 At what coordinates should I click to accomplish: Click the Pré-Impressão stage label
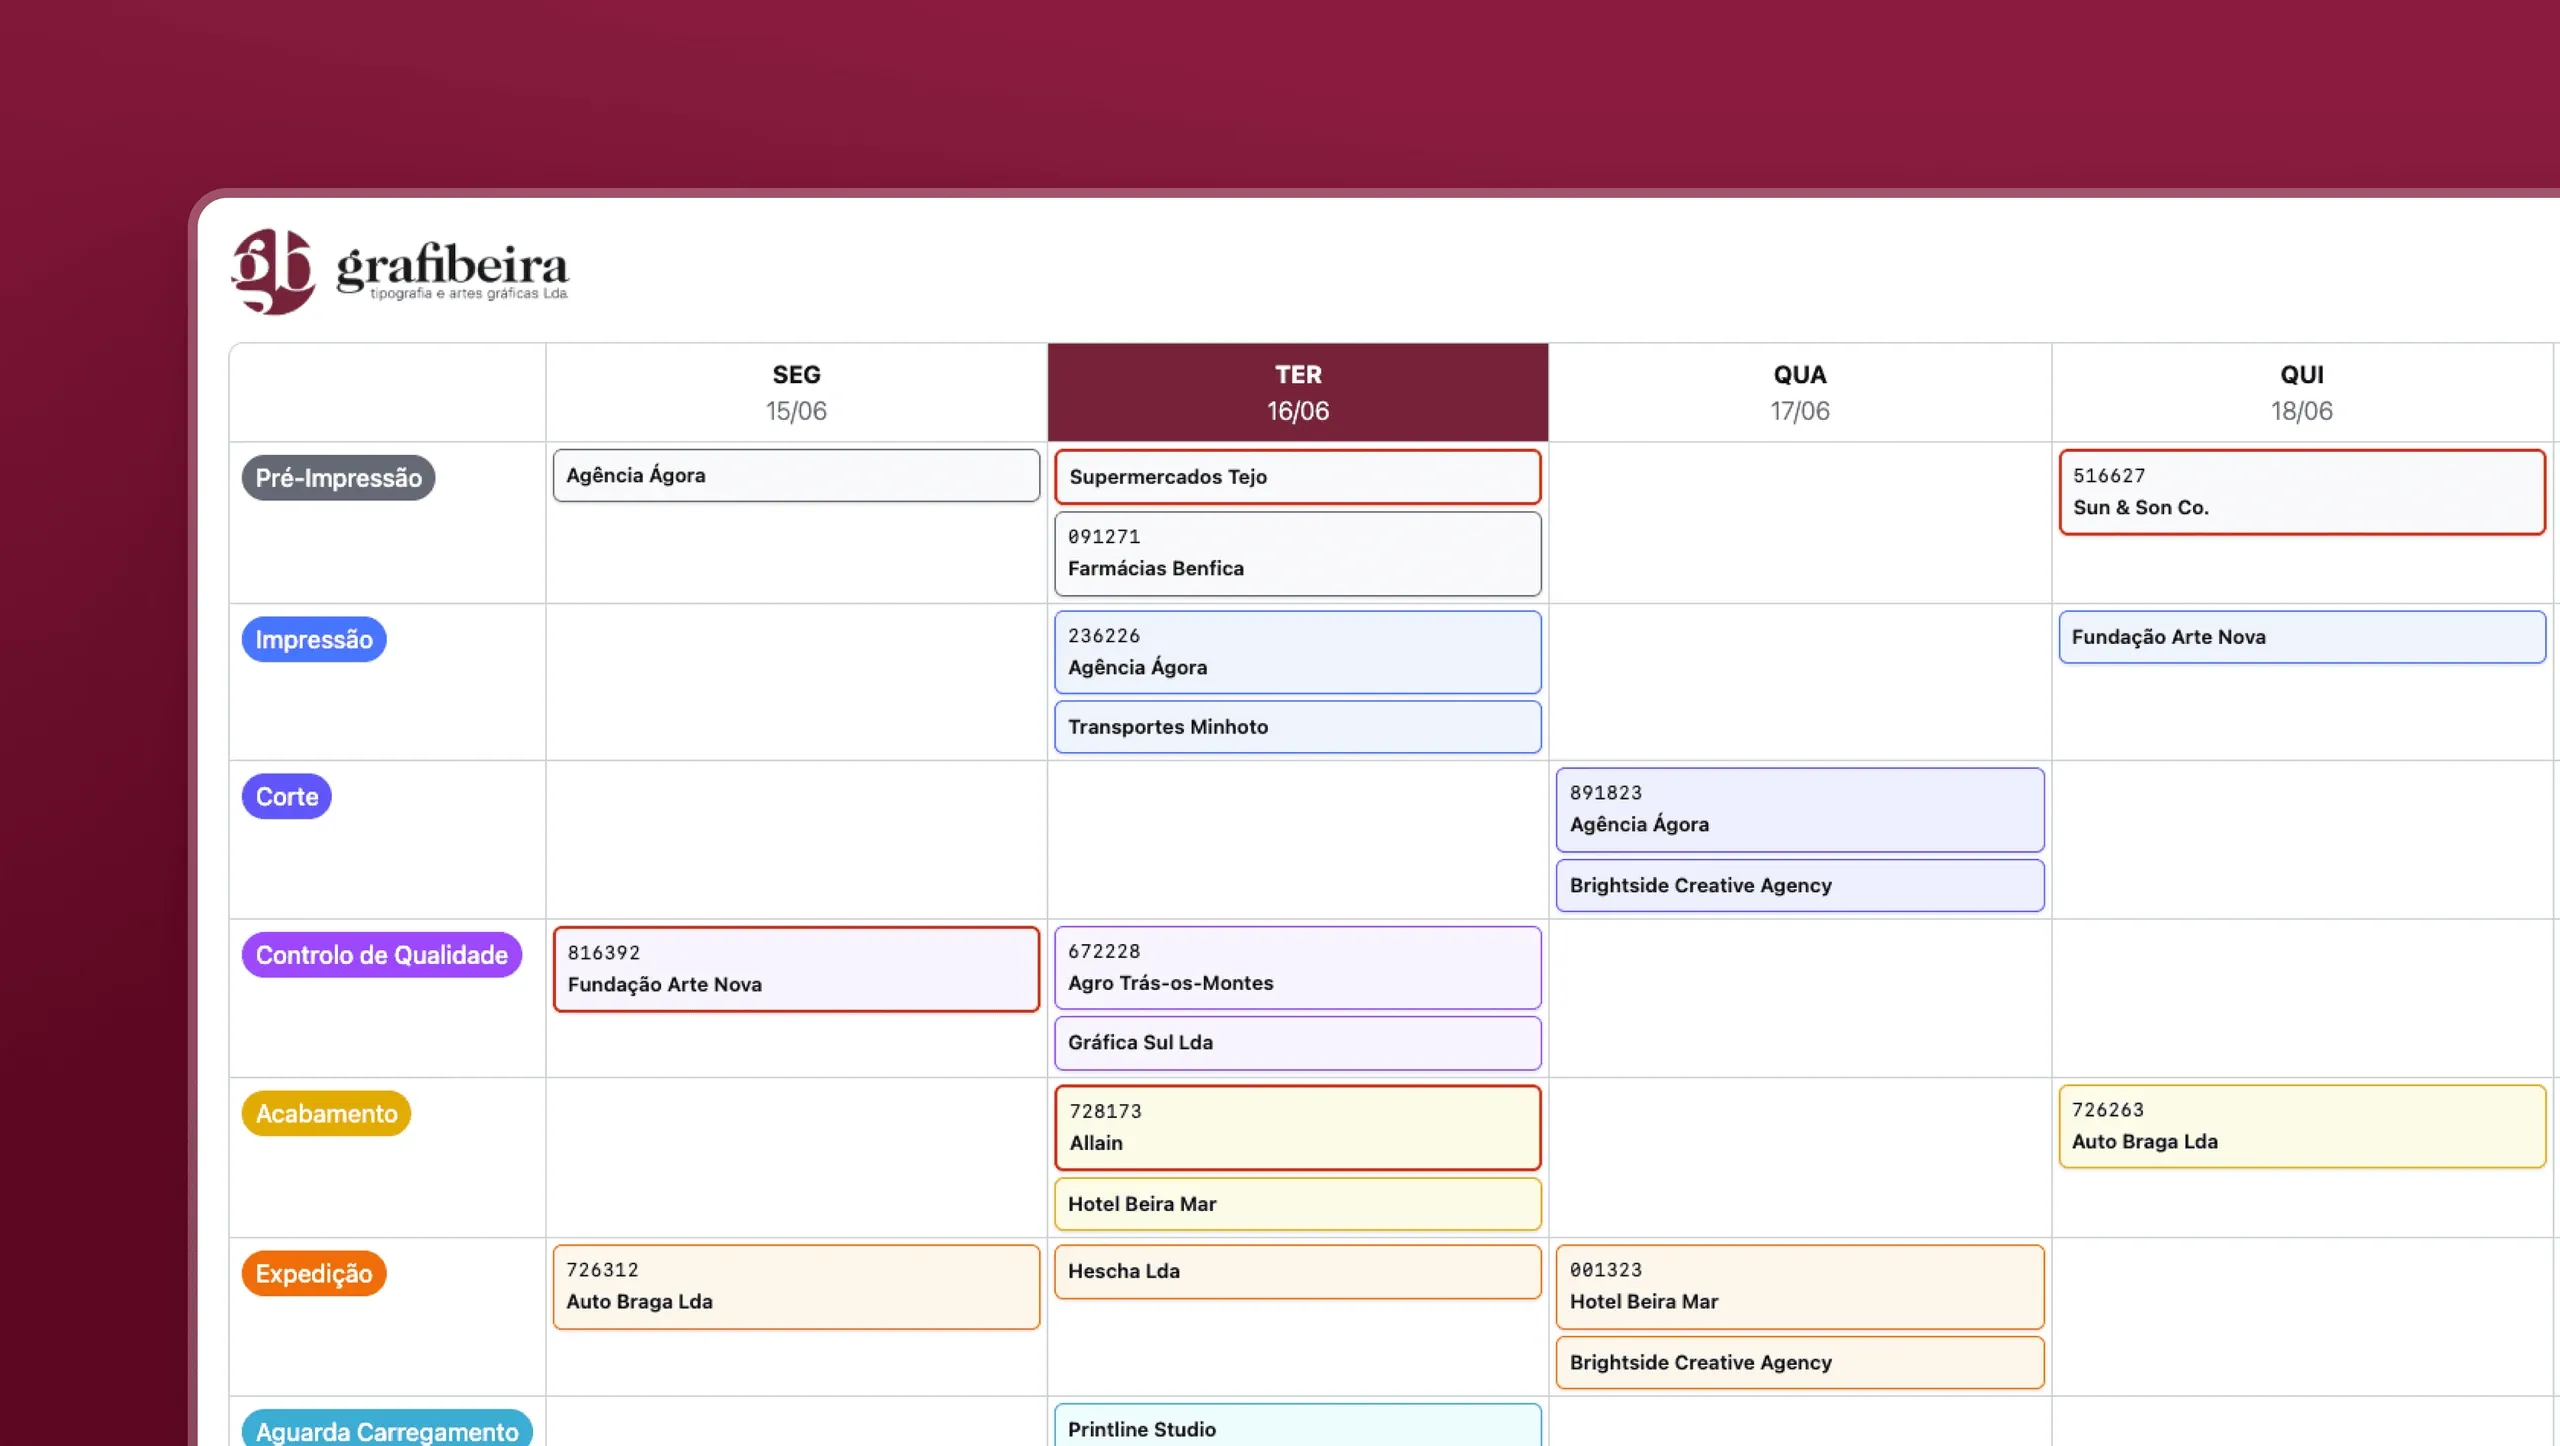click(338, 478)
